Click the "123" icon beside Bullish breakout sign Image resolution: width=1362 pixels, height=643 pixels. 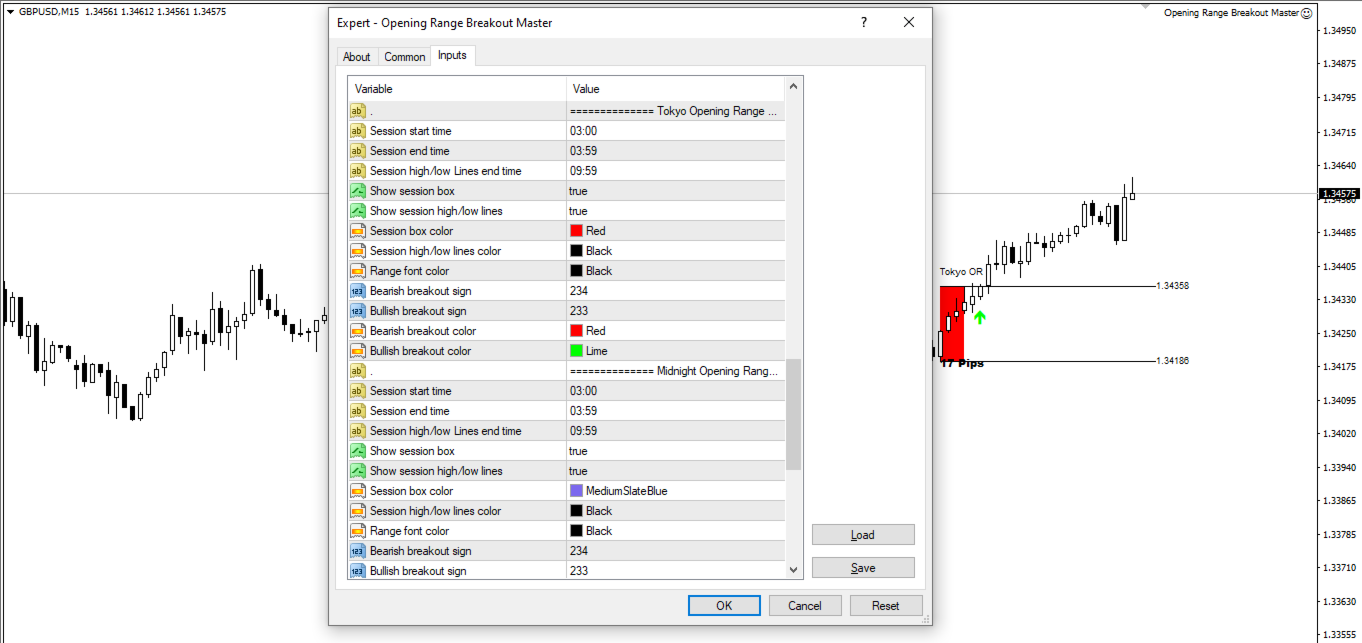(357, 311)
